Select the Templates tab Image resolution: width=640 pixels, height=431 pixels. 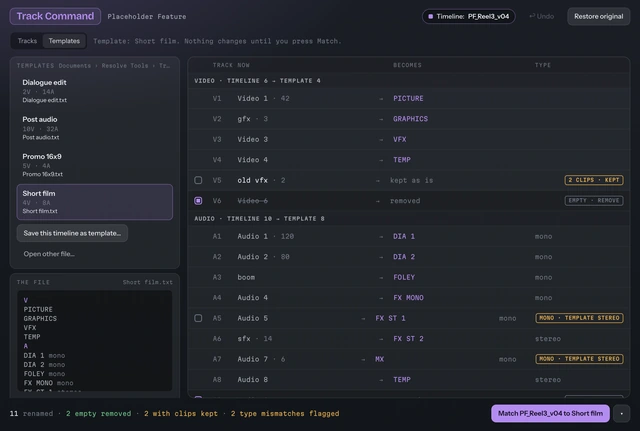click(x=64, y=41)
